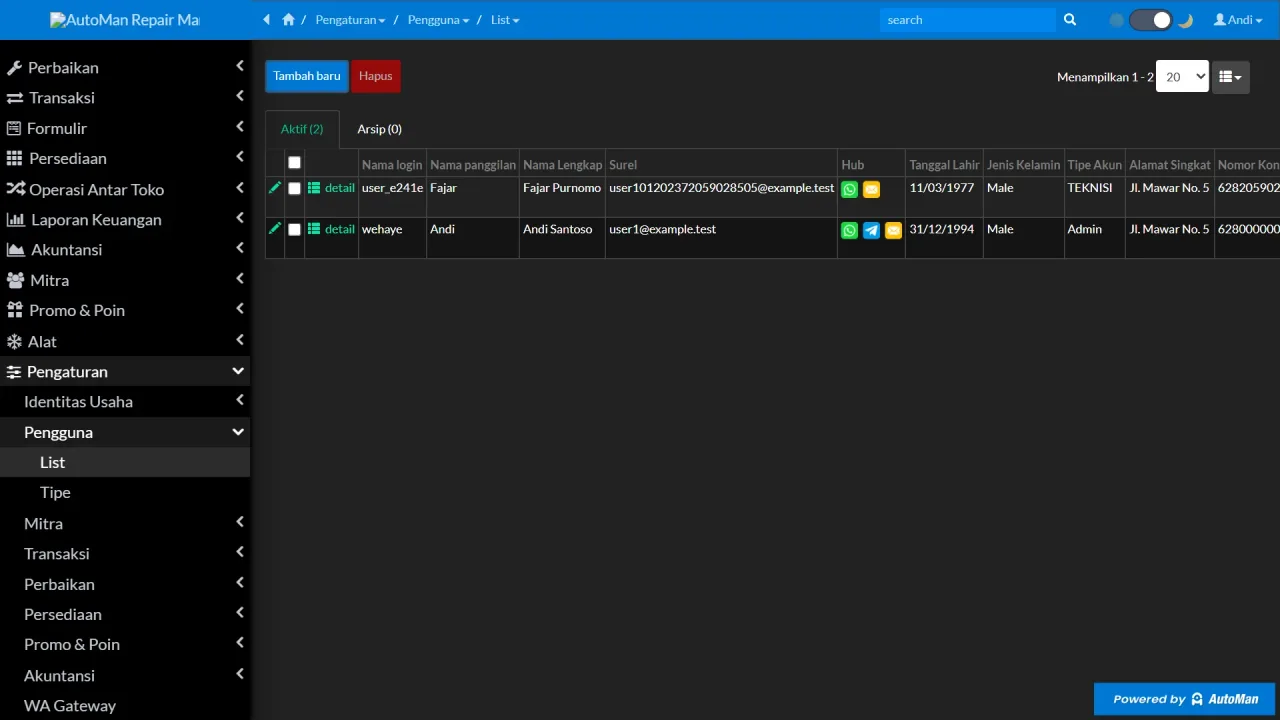The height and width of the screenshot is (720, 1280).
Task: Click into the search input field
Action: click(x=968, y=20)
